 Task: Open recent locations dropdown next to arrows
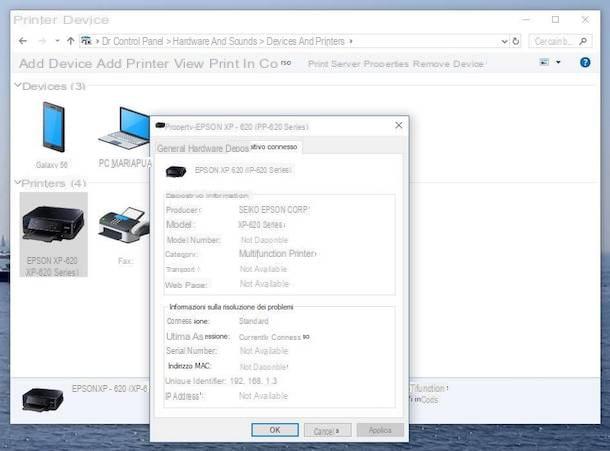tap(57, 41)
